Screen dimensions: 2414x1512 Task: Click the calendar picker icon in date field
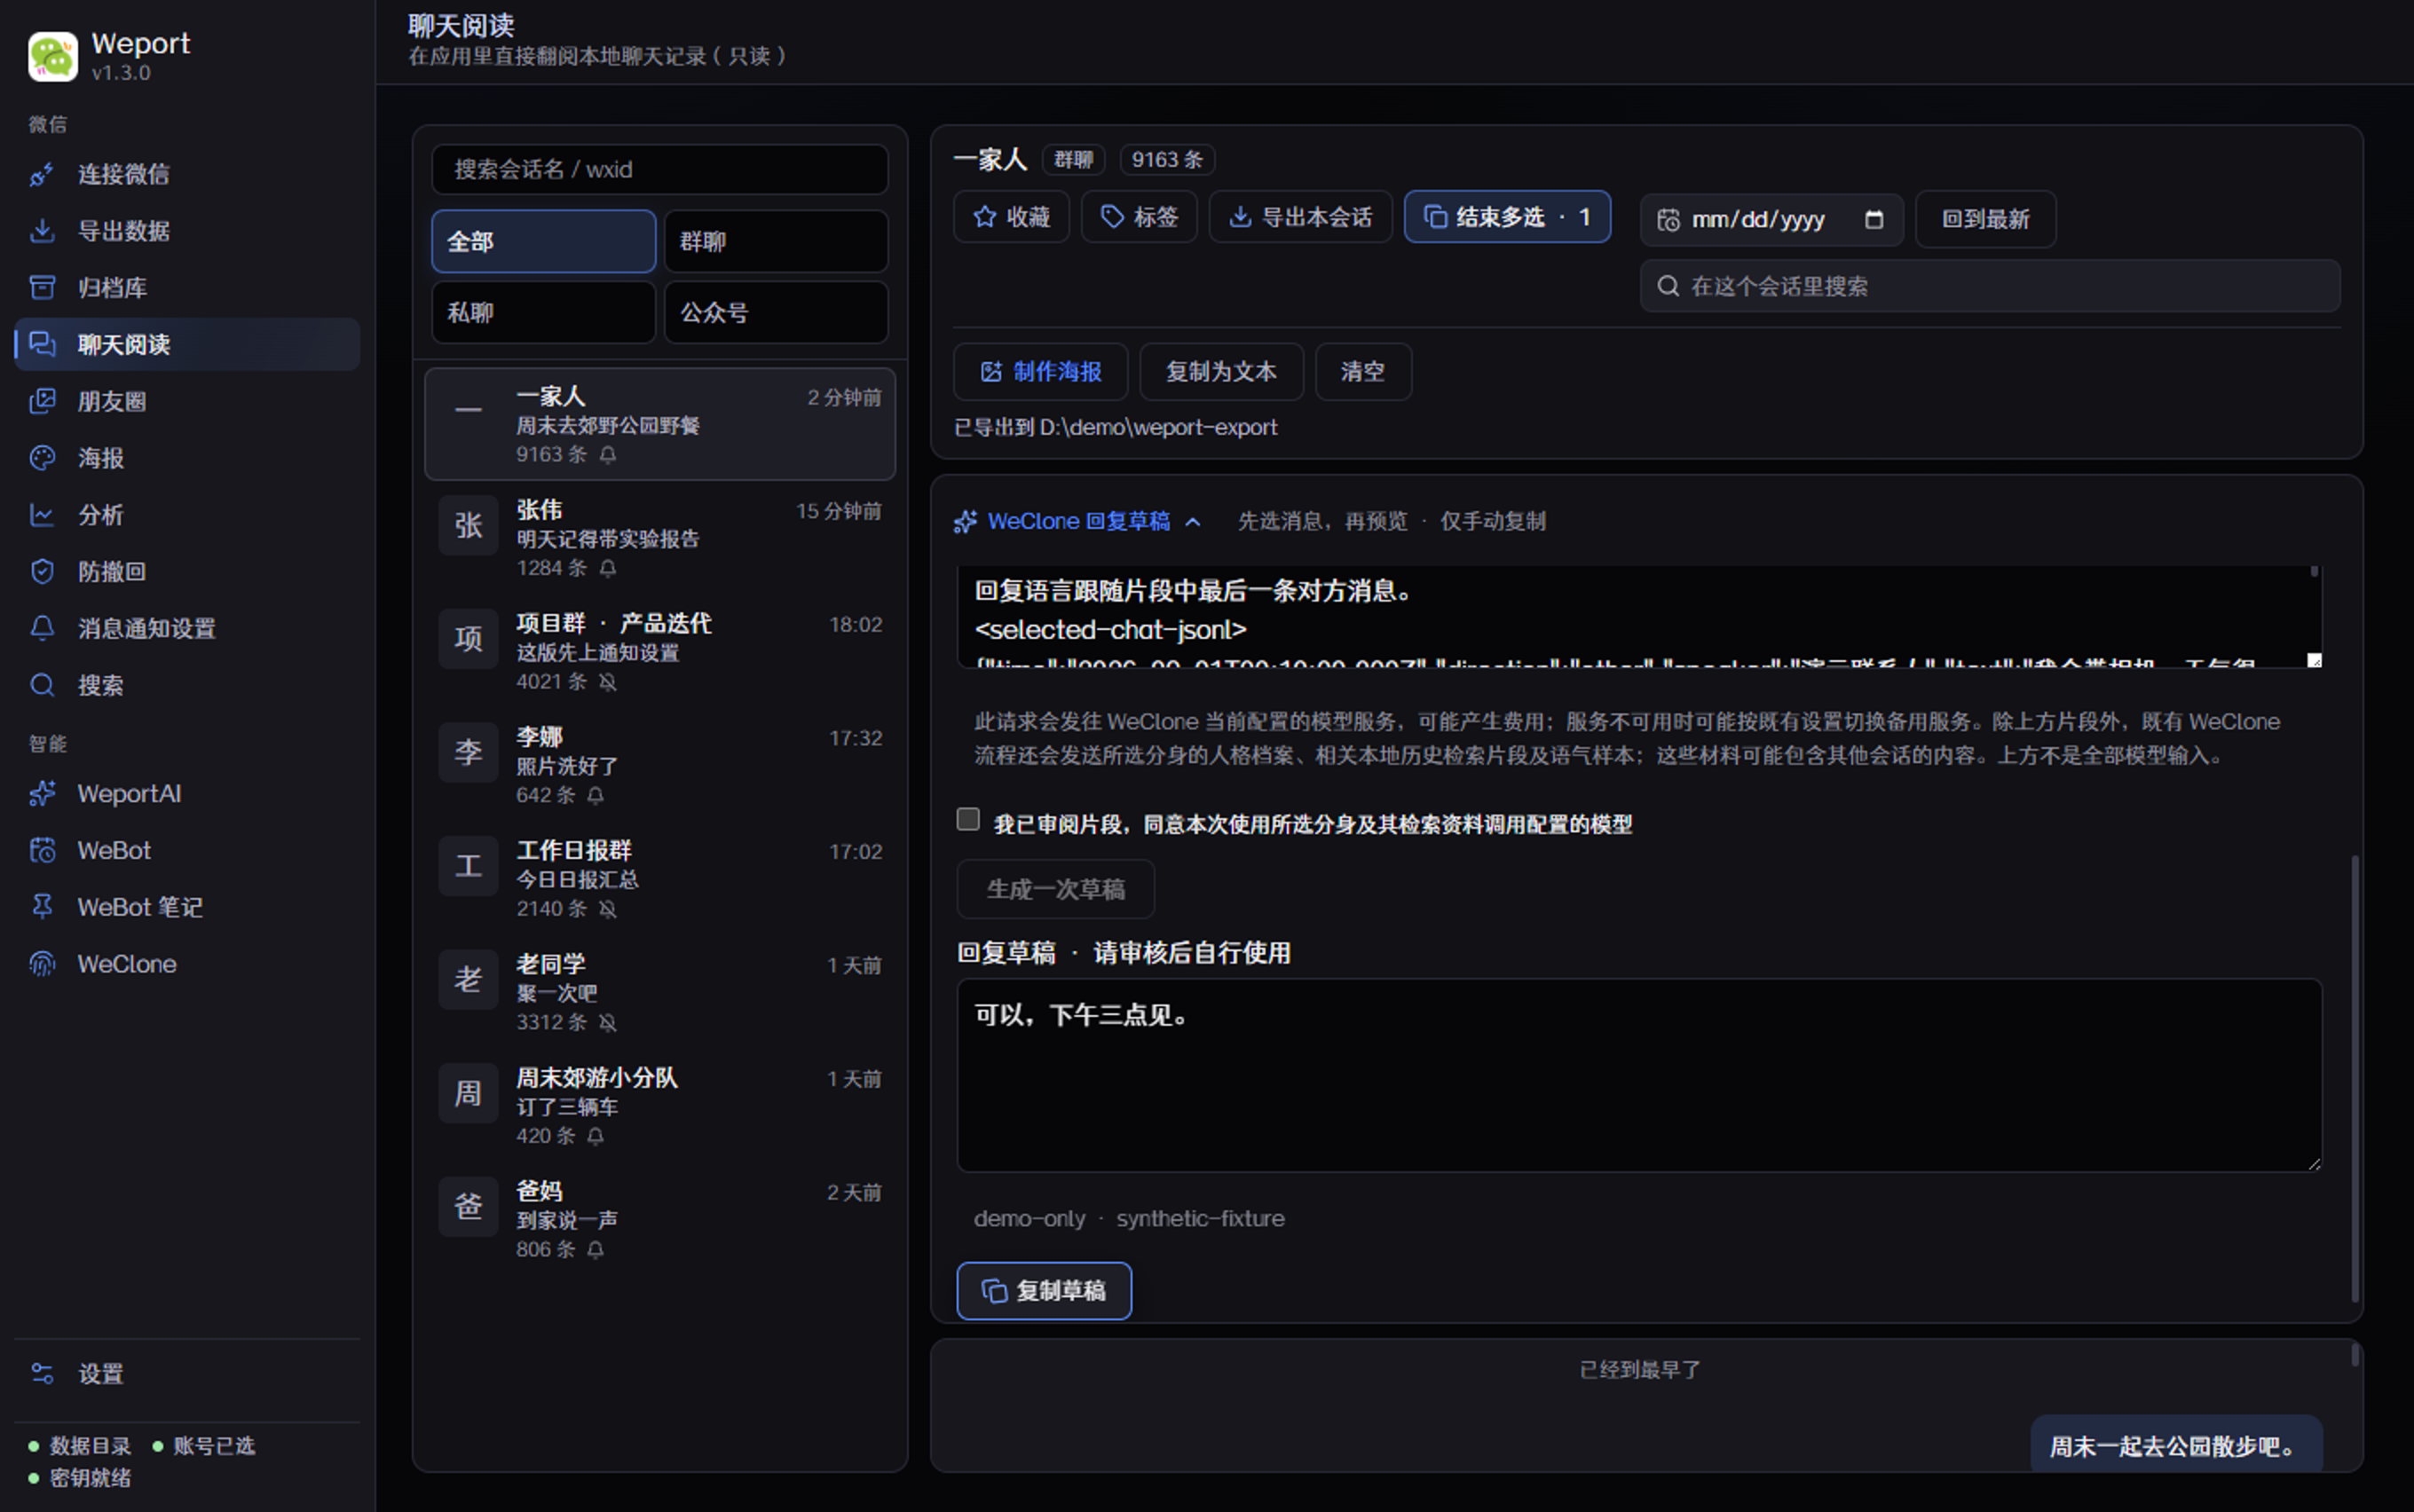[x=1874, y=219]
